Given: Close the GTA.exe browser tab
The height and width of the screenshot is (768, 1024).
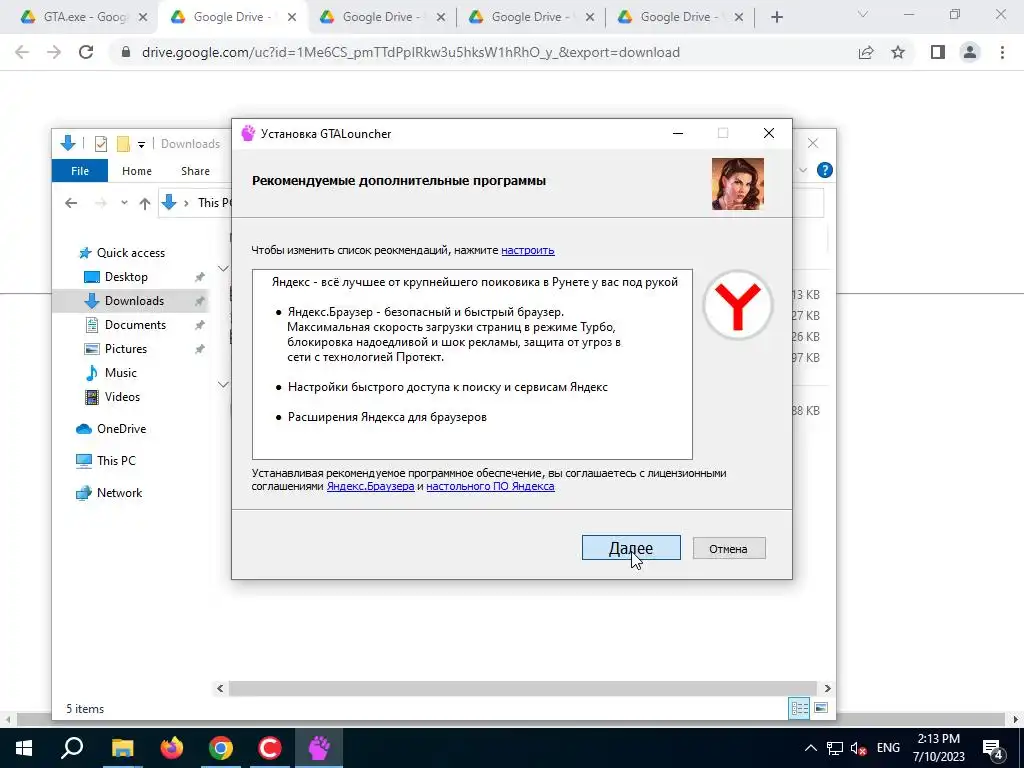Looking at the screenshot, I should [144, 18].
